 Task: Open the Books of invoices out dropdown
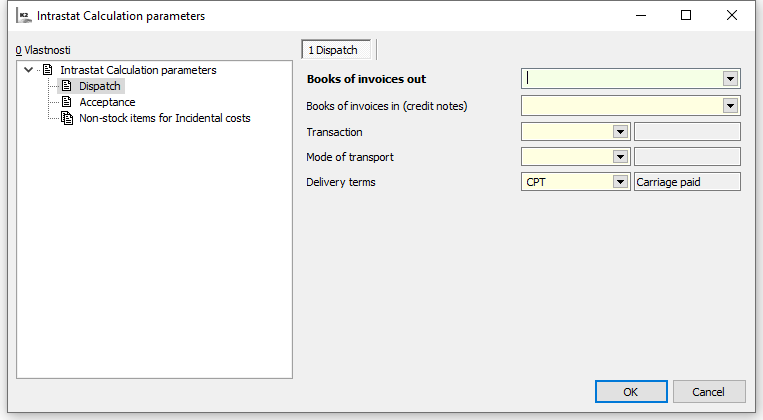tap(730, 79)
